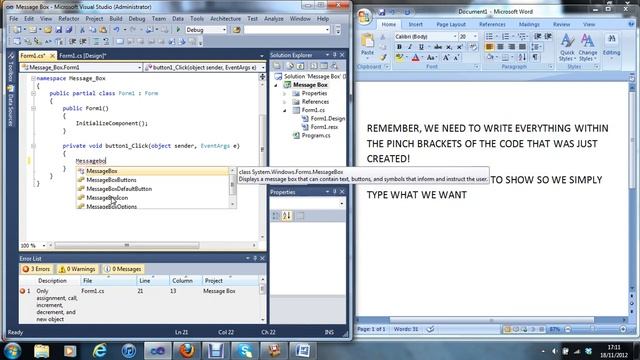Click the Windows Start button

(x=12, y=351)
